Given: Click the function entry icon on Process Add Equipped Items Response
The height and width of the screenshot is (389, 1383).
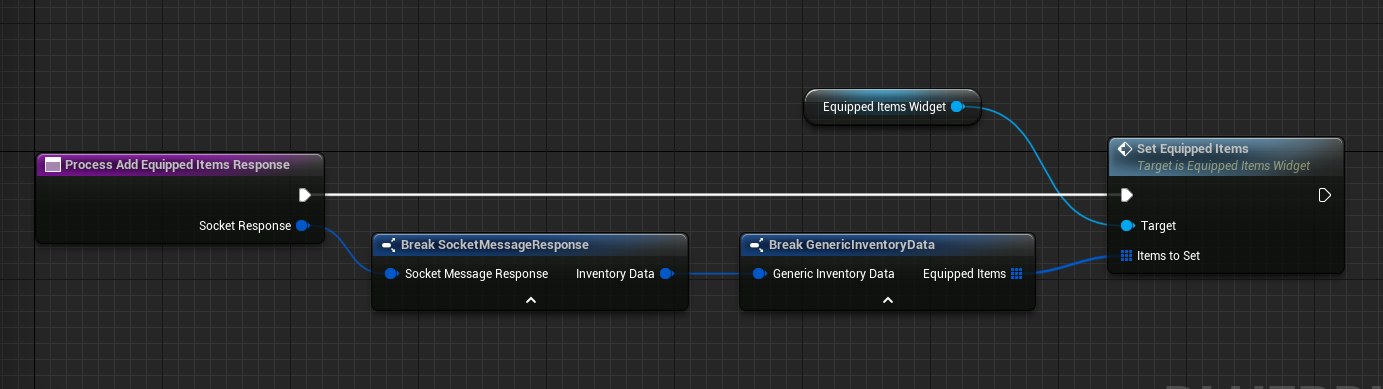Looking at the screenshot, I should coord(53,165).
